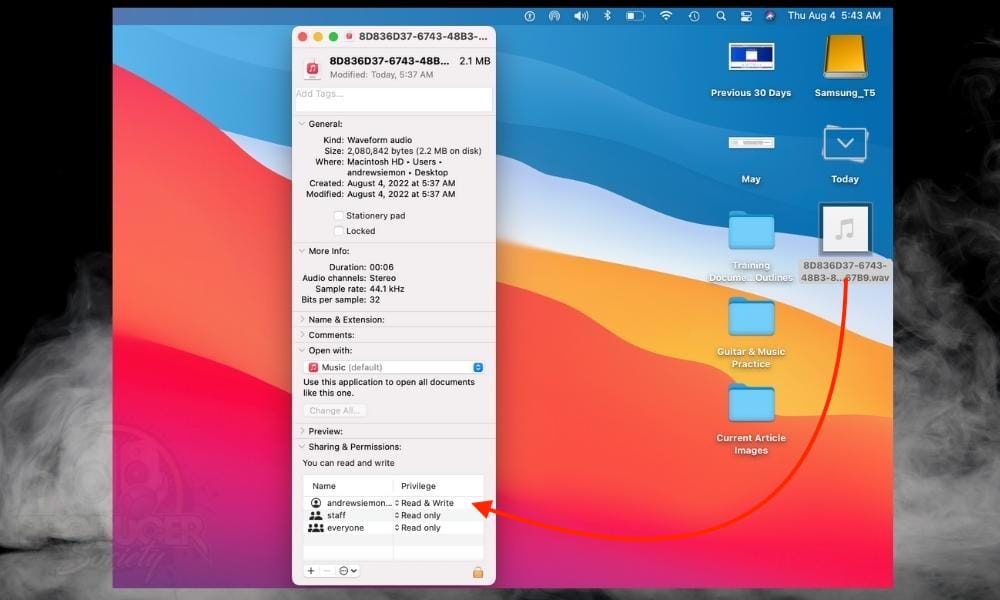
Task: Open the Time Machine menu bar icon
Action: pyautogui.click(x=694, y=16)
